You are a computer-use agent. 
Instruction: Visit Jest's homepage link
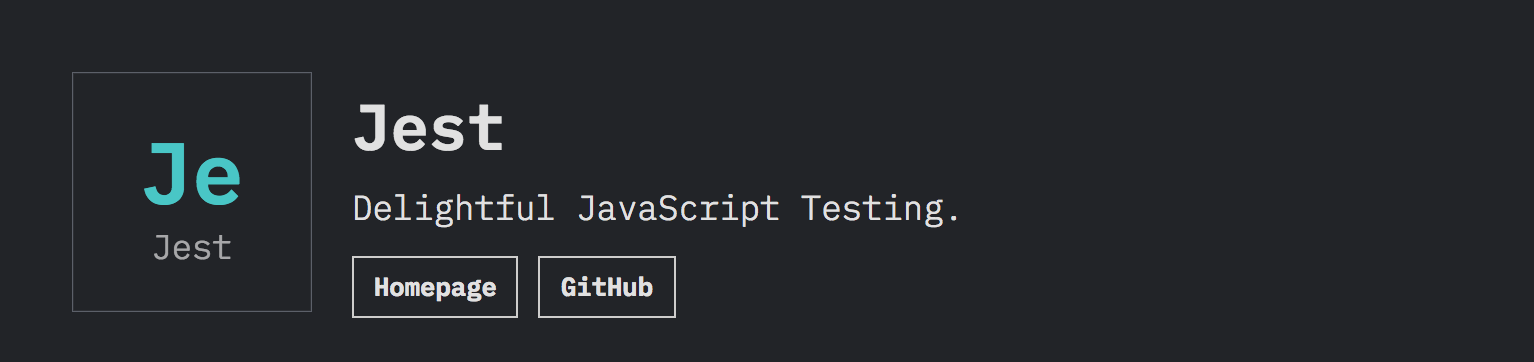tap(435, 287)
